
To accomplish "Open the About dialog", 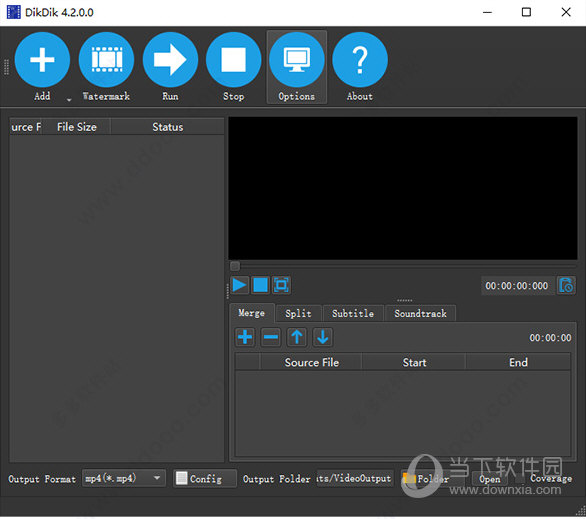I will [360, 67].
